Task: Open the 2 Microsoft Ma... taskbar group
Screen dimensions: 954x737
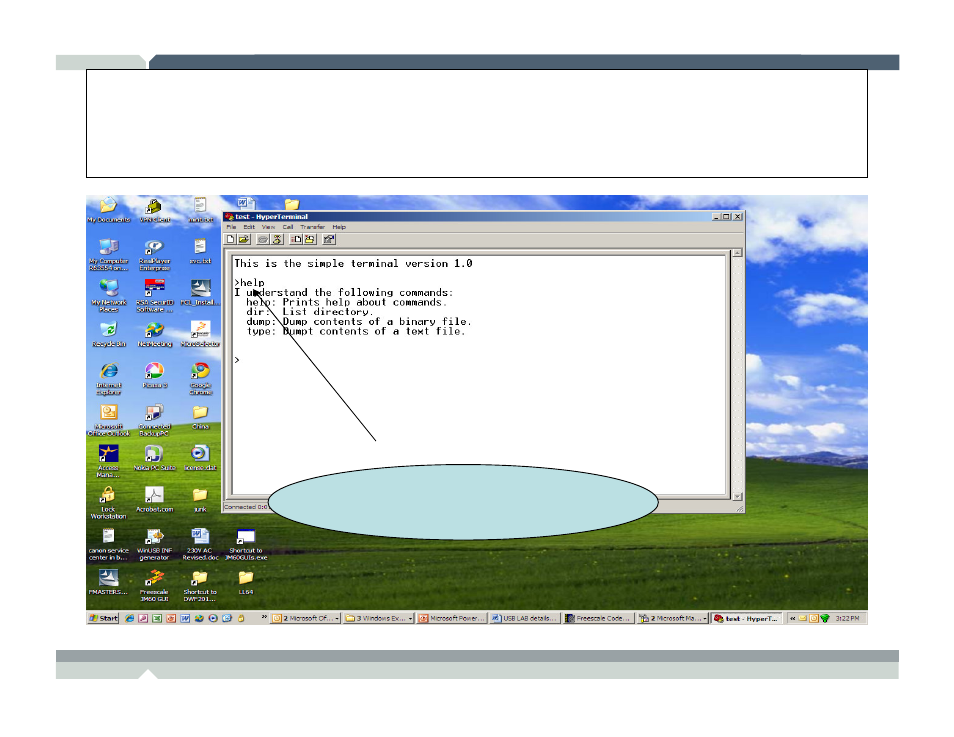Action: [672, 618]
